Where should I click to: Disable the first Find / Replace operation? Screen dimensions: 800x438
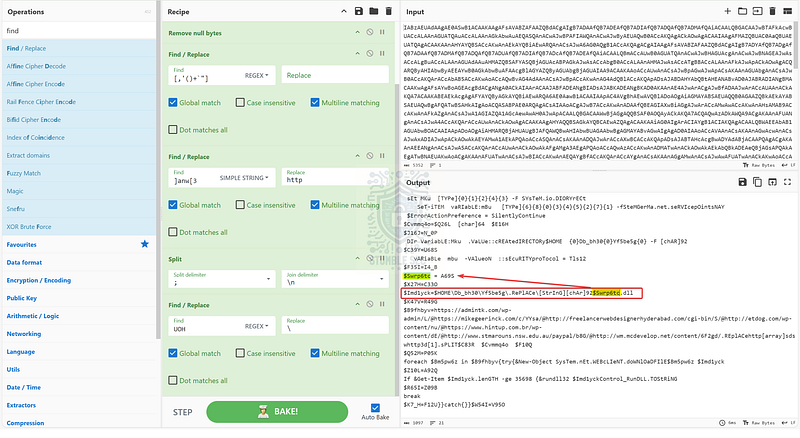click(x=369, y=54)
